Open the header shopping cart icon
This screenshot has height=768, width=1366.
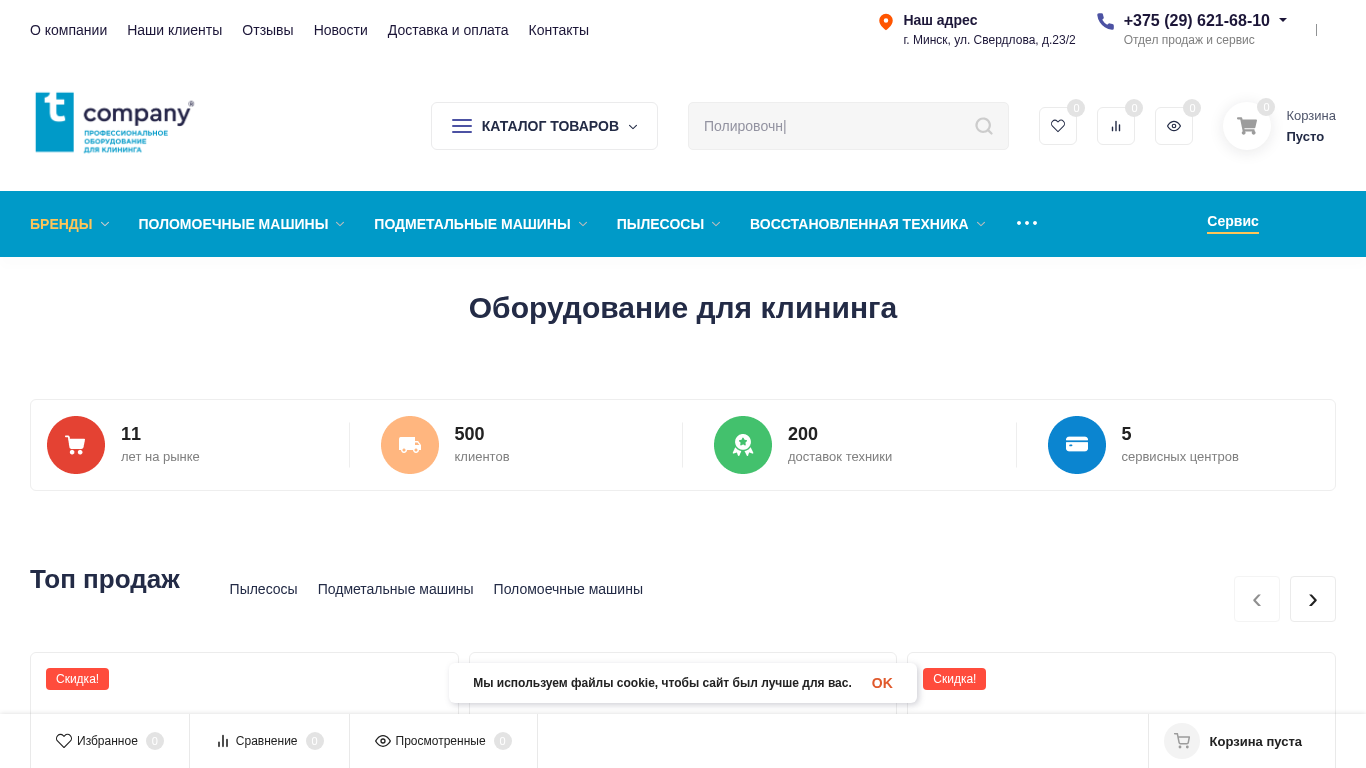click(1247, 126)
